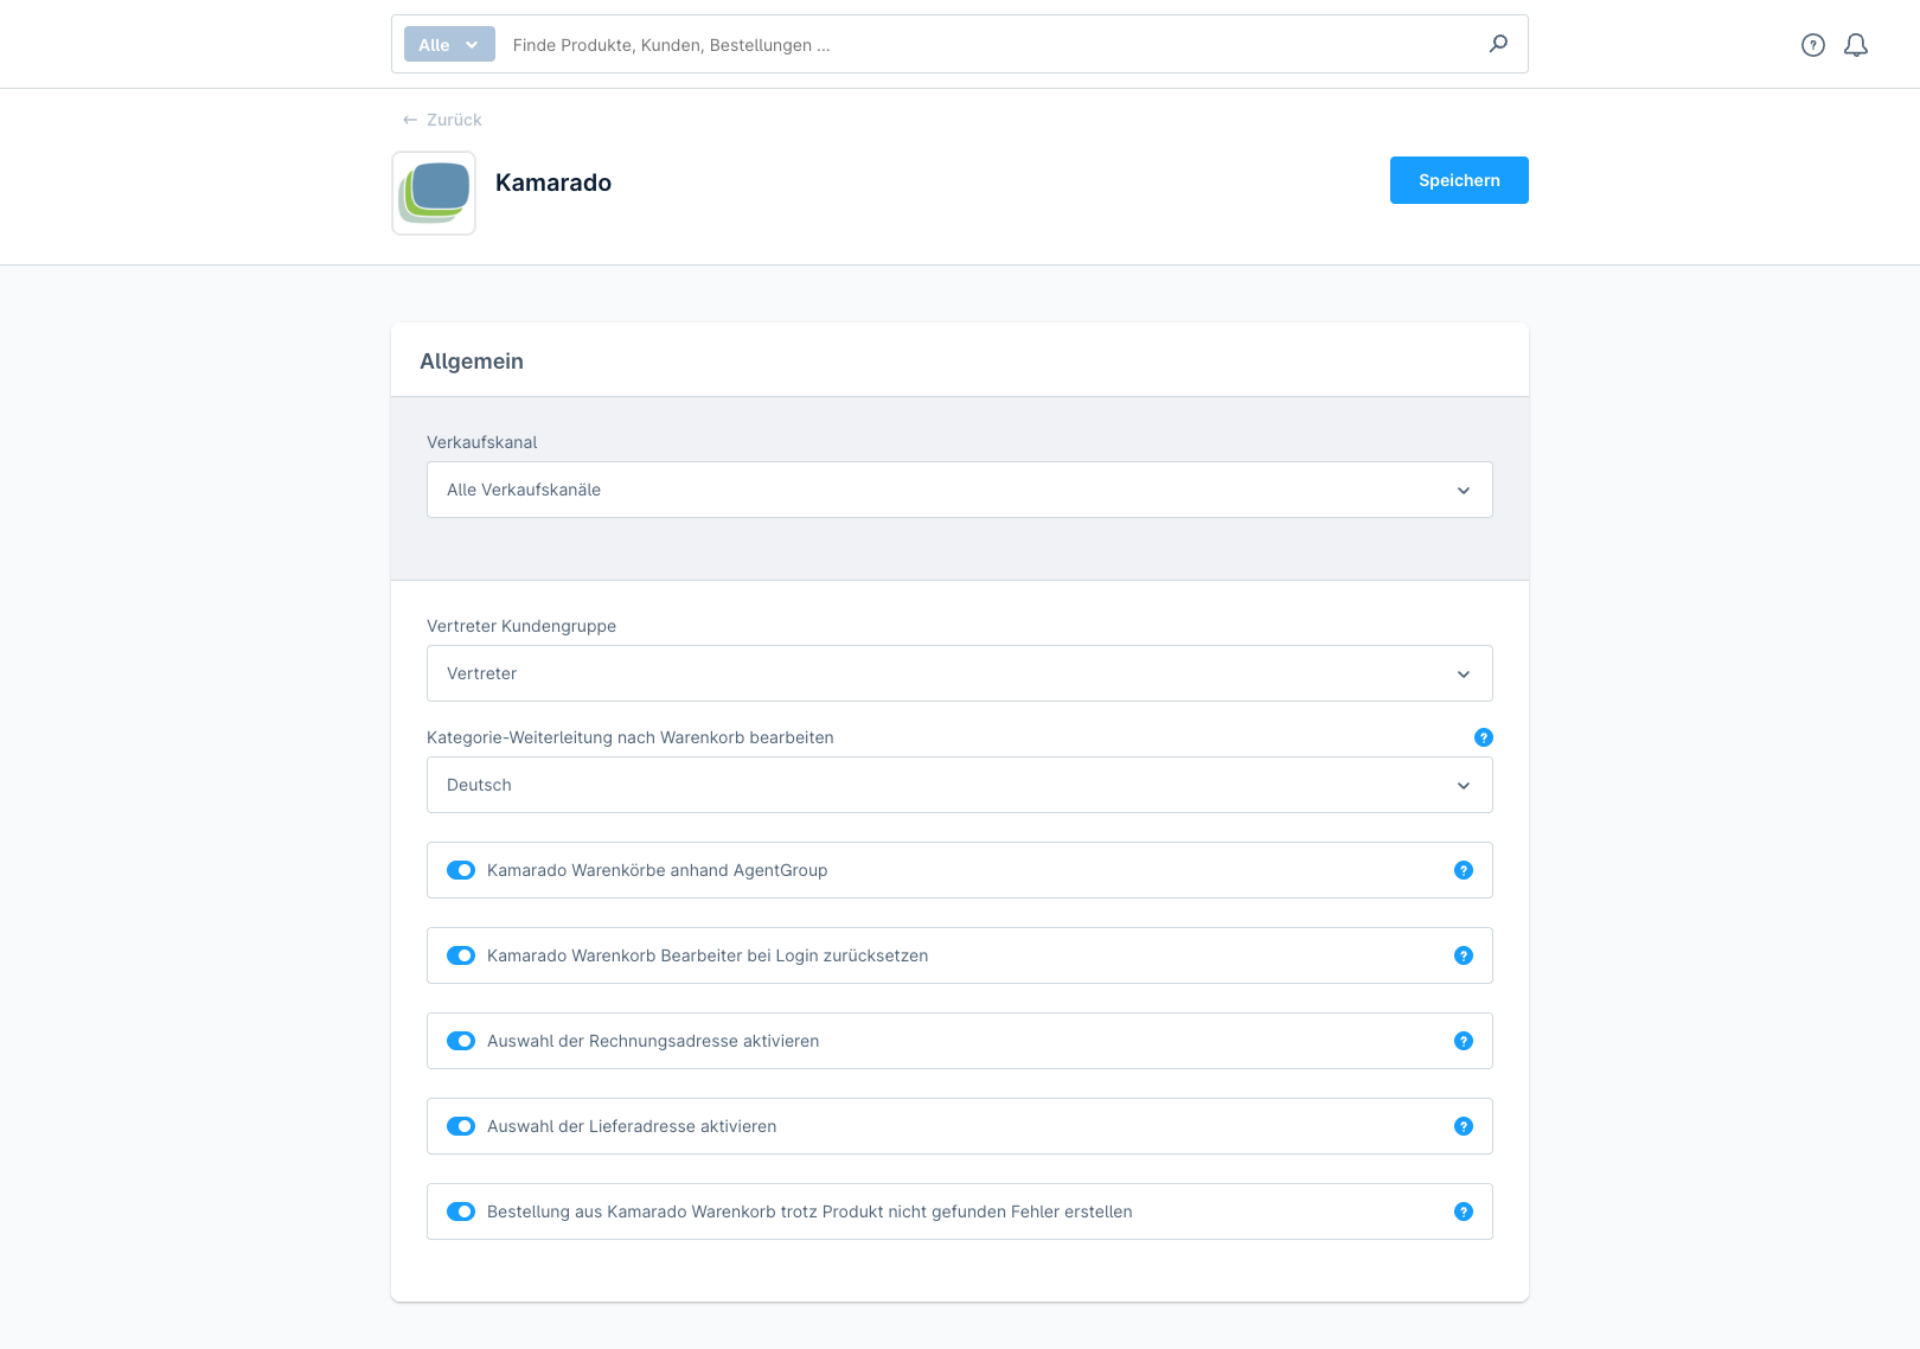
Task: Show help for Kategorie-Weiterleitung field
Action: click(x=1483, y=737)
